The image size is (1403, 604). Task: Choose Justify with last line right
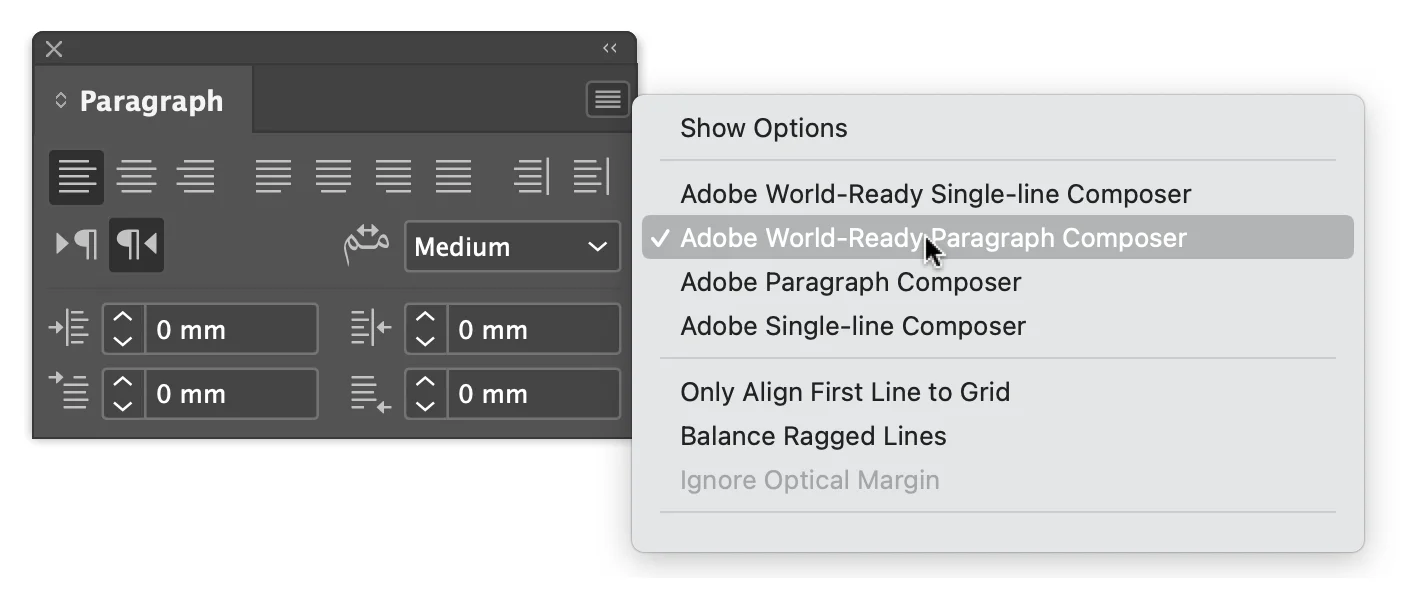[393, 177]
